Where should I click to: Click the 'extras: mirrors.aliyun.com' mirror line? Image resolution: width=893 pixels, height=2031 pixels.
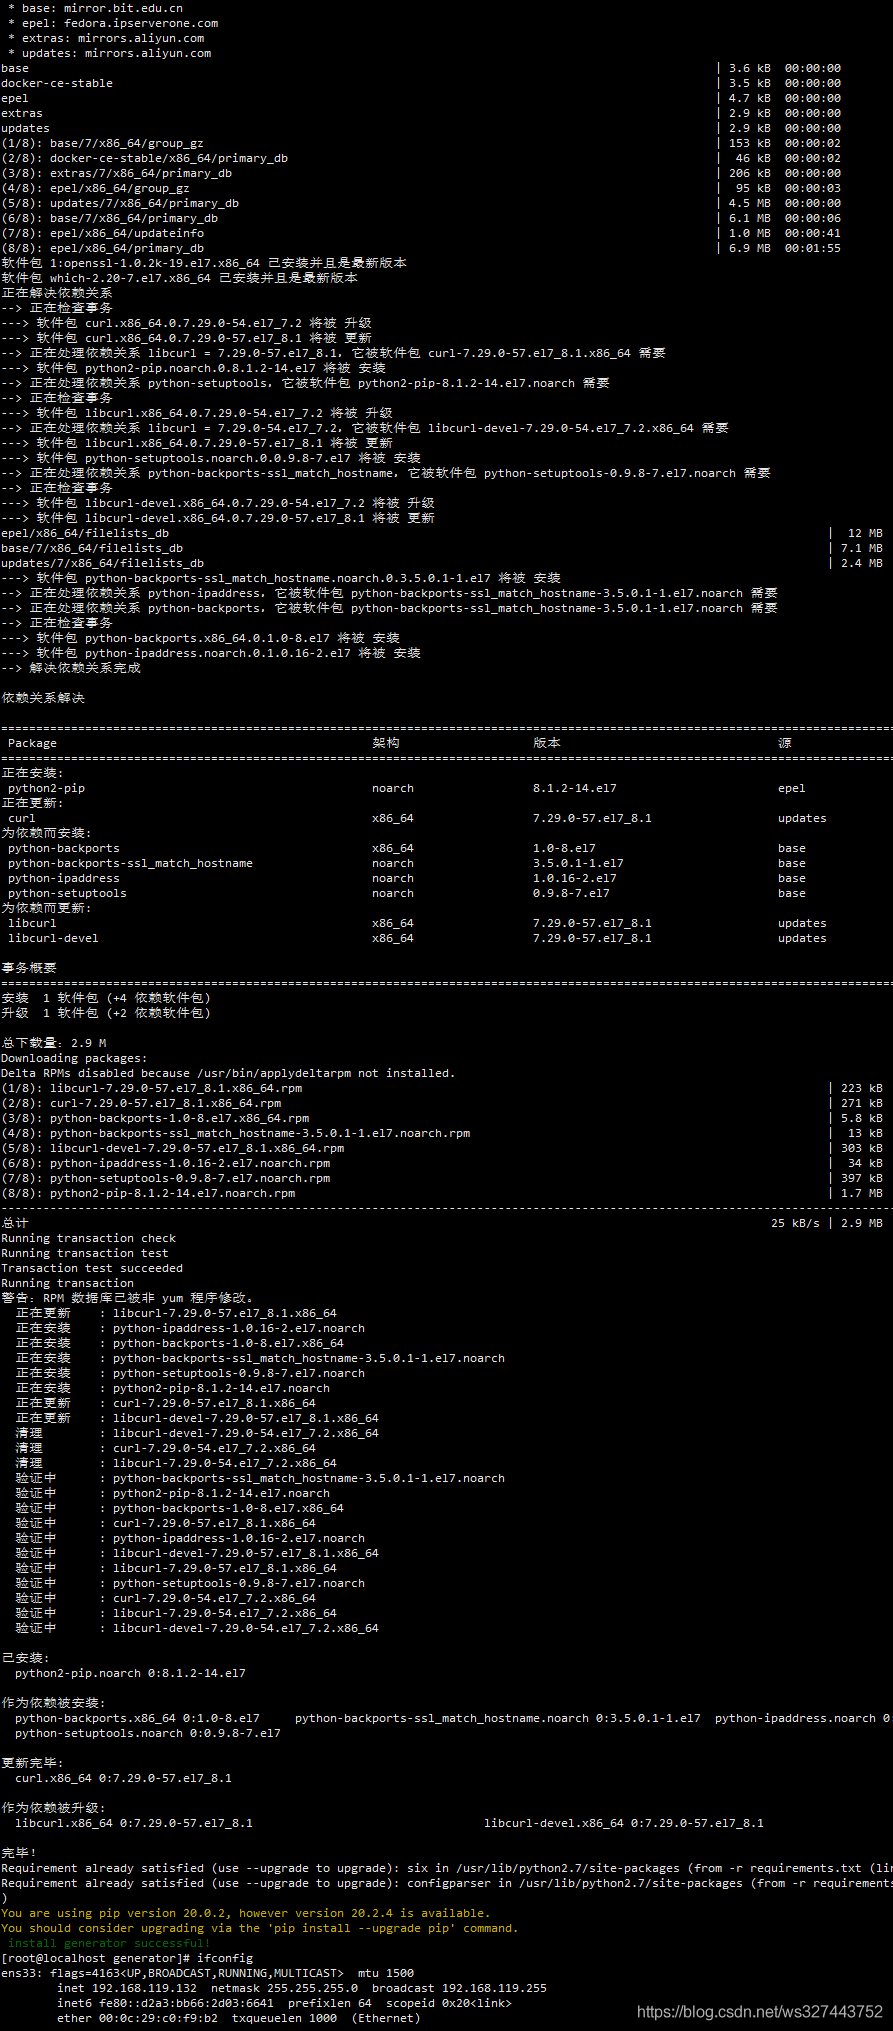click(x=106, y=38)
